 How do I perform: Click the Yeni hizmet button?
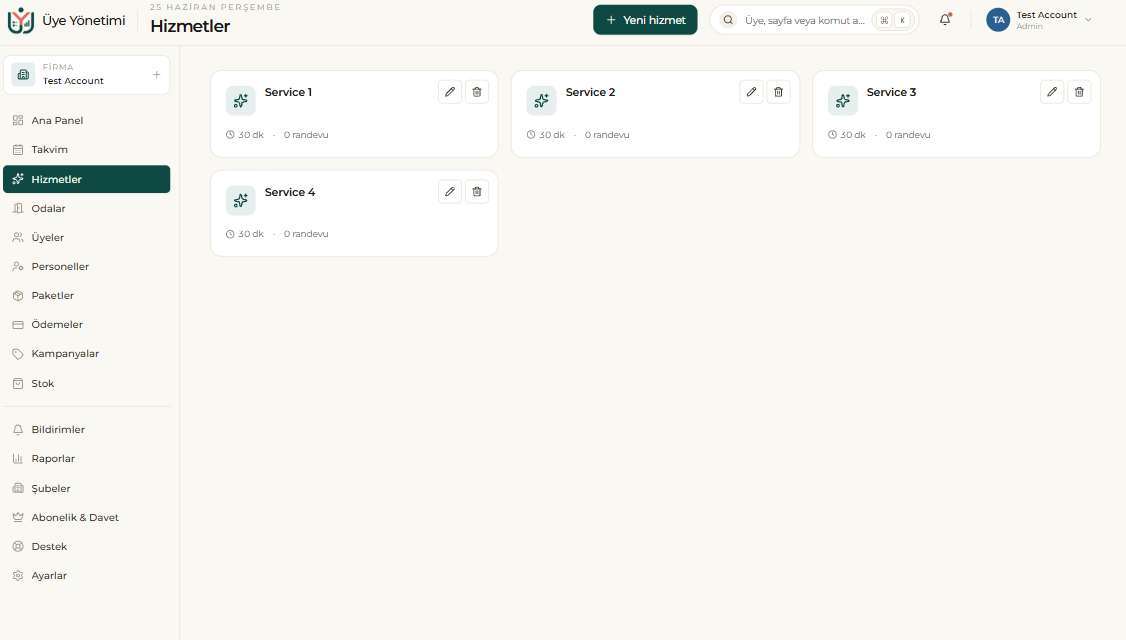[645, 20]
